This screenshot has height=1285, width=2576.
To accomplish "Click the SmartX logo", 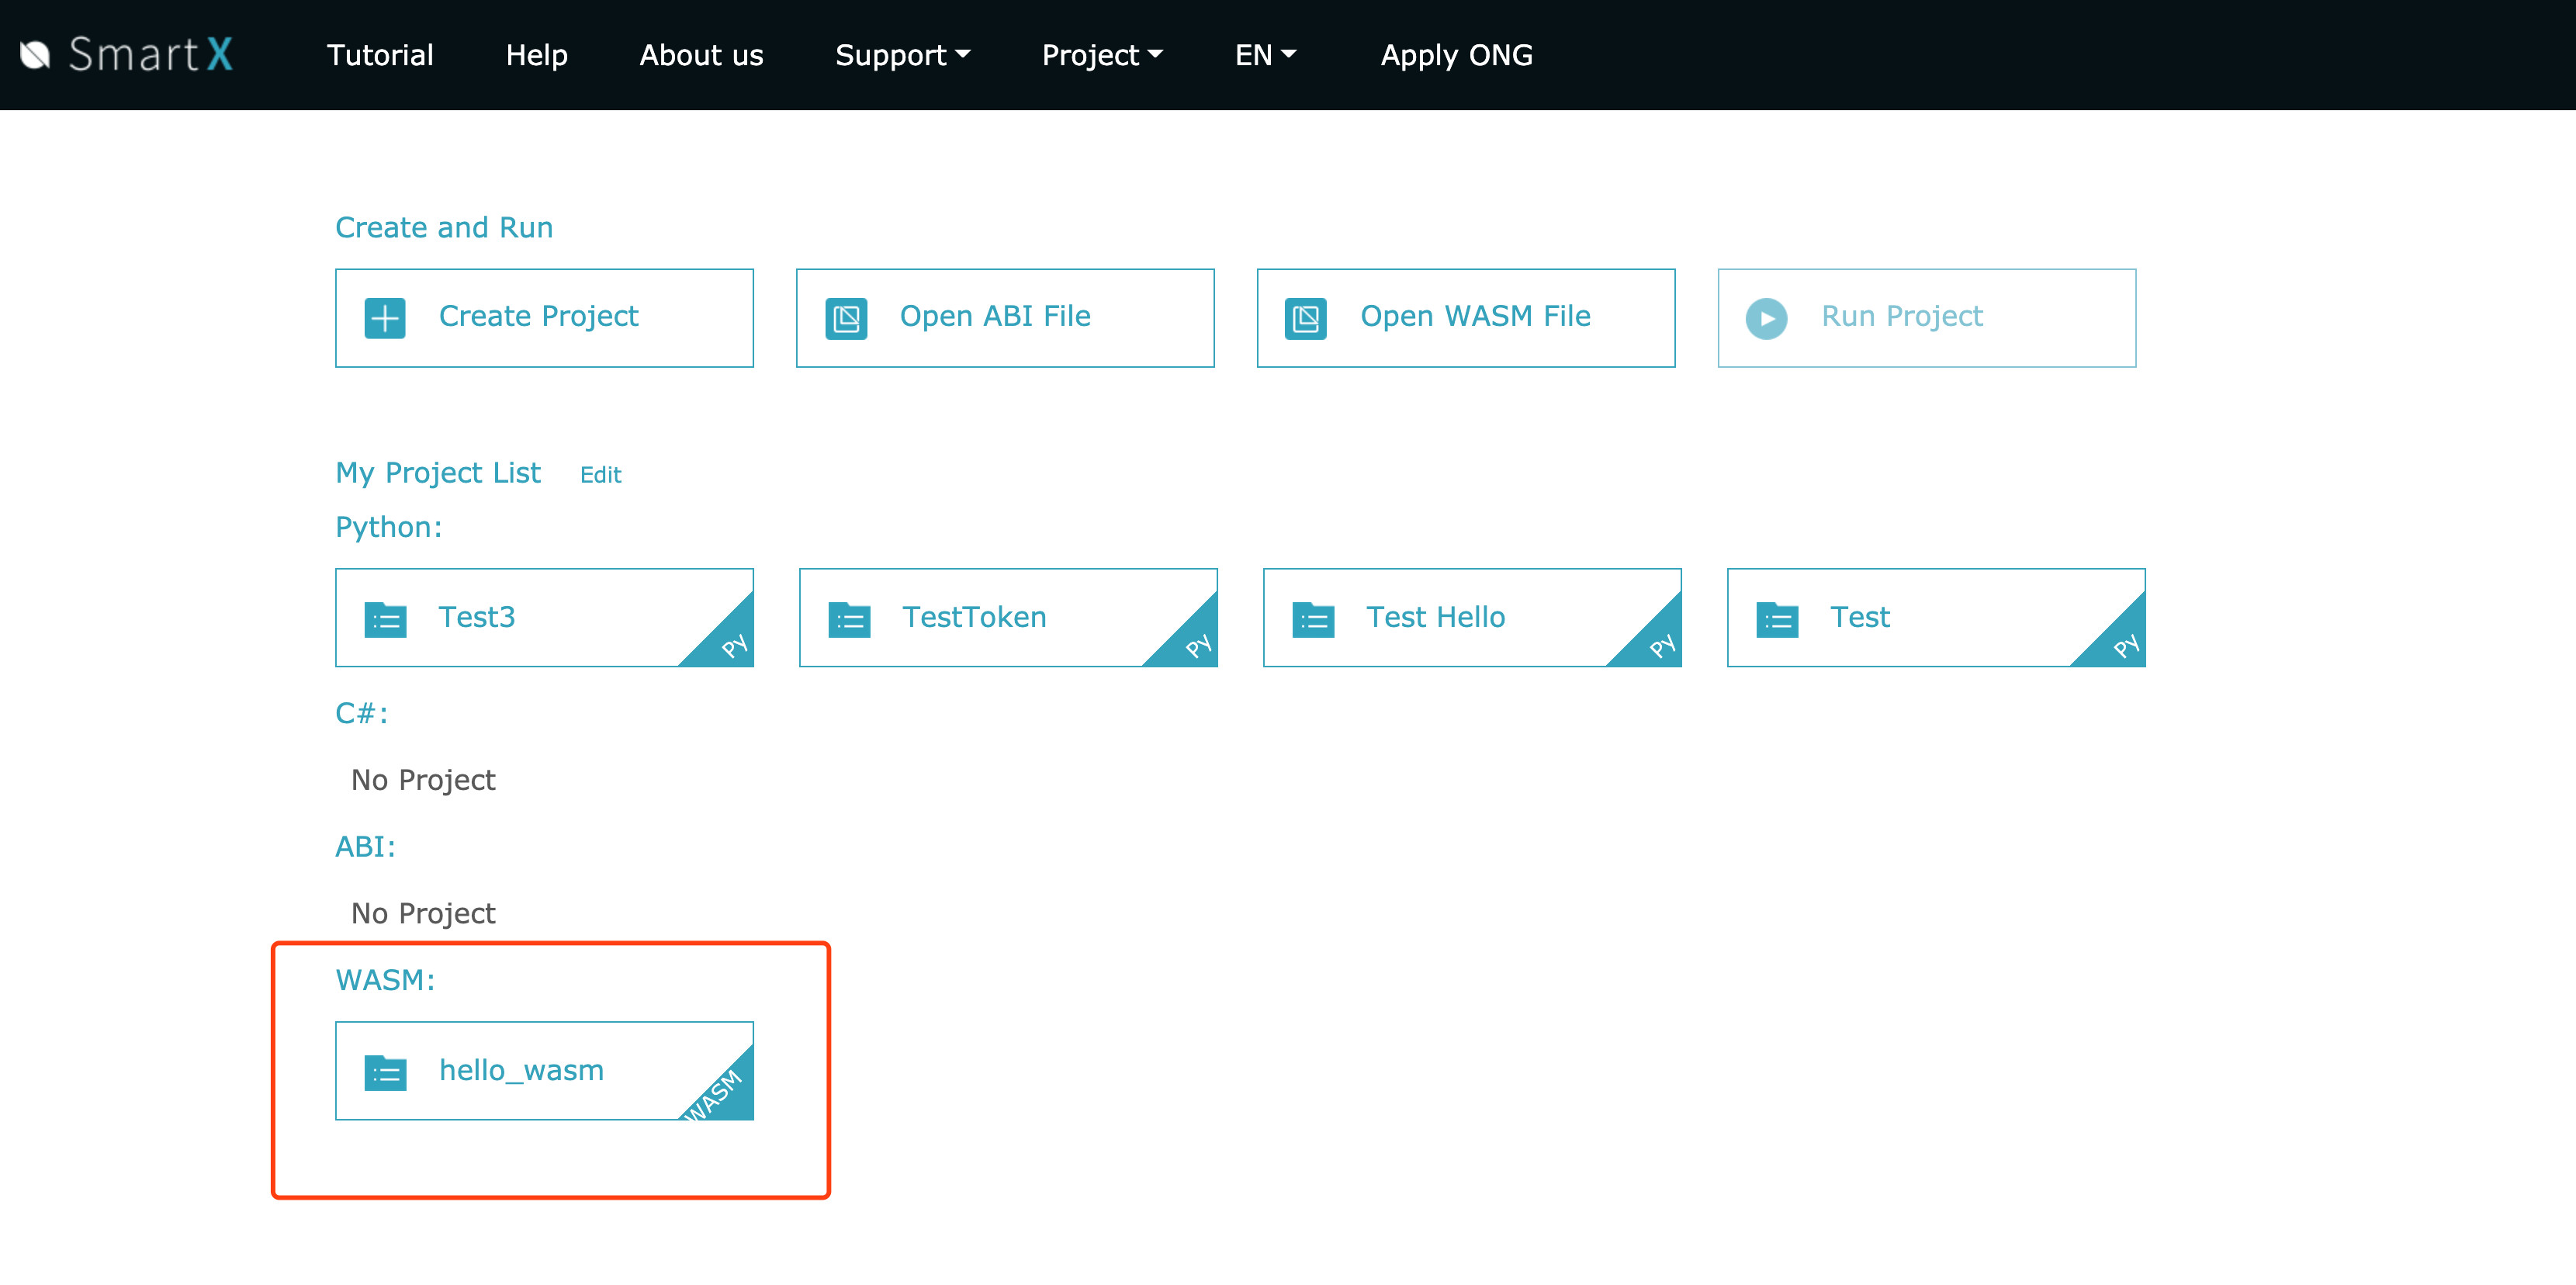I will pyautogui.click(x=128, y=54).
